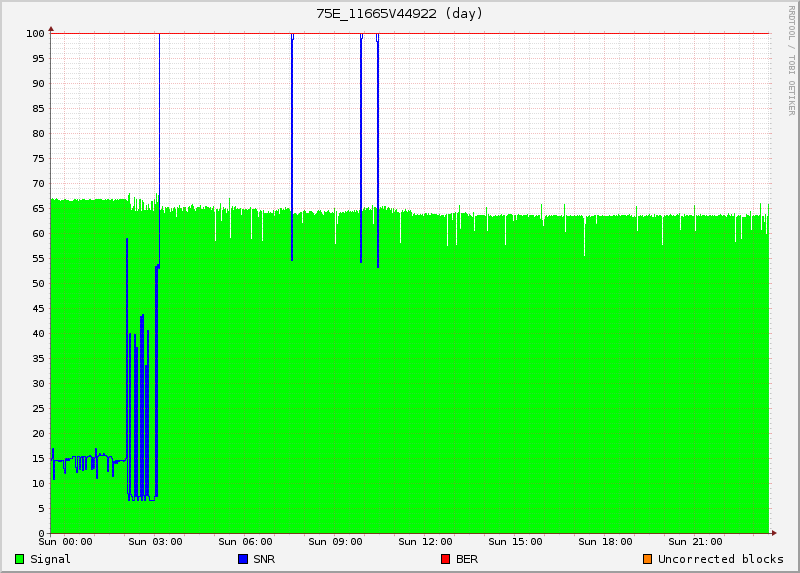
Task: Click the 'Sun 06:00' time axis label
Action: click(x=245, y=542)
